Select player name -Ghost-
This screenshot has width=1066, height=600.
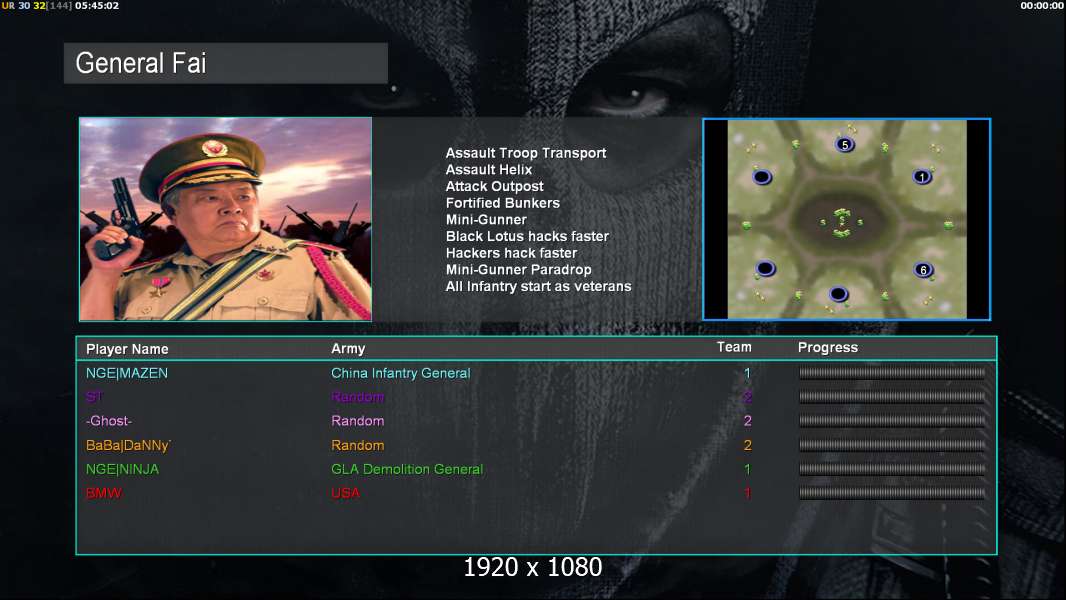pos(109,421)
